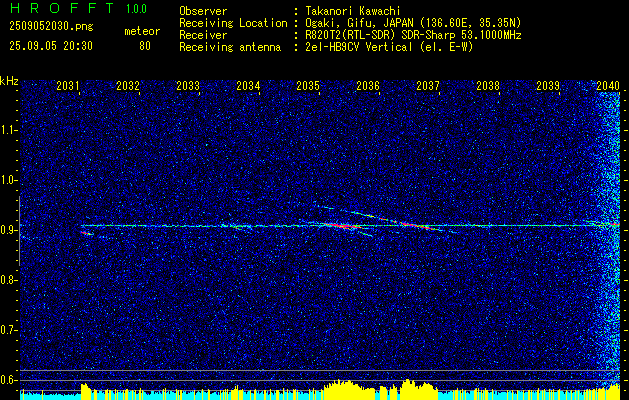629x400 pixels.
Task: Click the kHz axis unit label
Action: click(9, 81)
